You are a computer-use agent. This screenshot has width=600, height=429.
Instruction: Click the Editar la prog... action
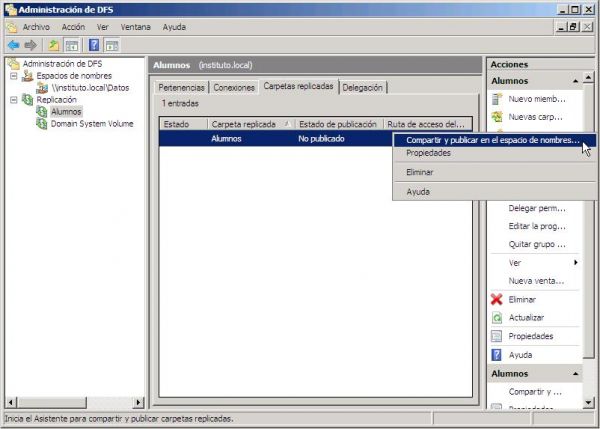click(537, 226)
